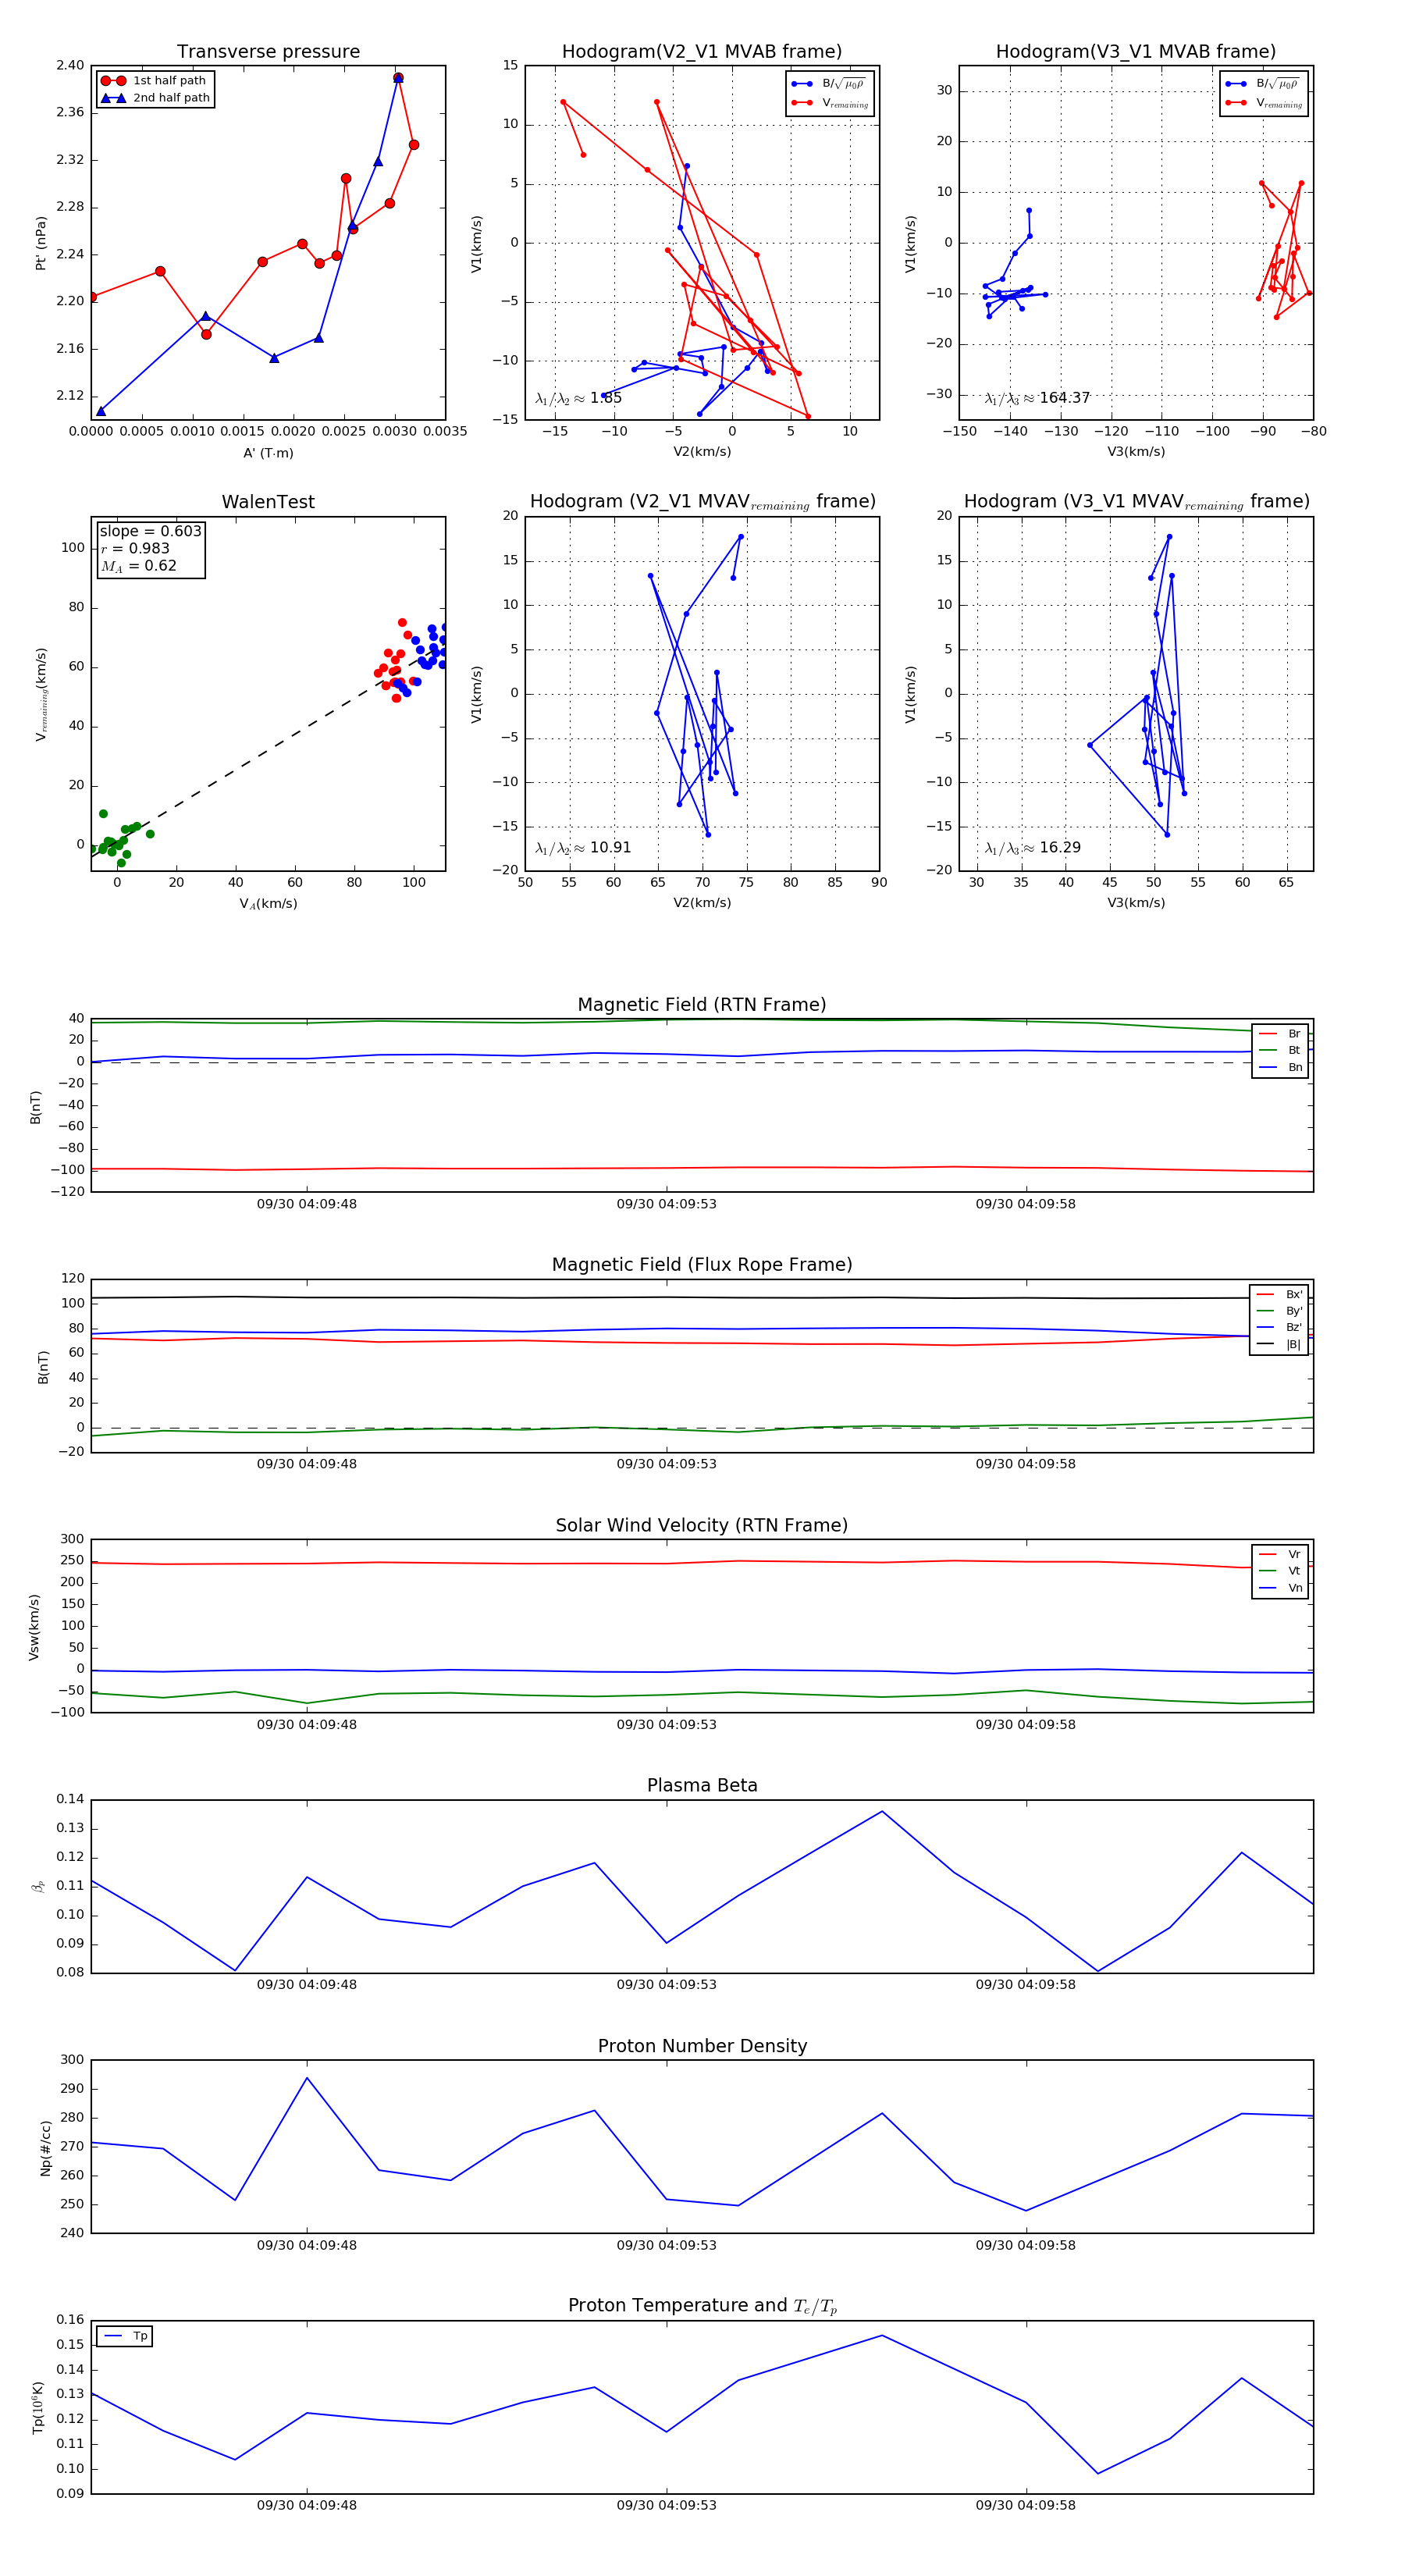Image resolution: width=1405 pixels, height=2576 pixels.
Task: Click the 'Tp(10^6K)' axis label
Action: (38, 2407)
